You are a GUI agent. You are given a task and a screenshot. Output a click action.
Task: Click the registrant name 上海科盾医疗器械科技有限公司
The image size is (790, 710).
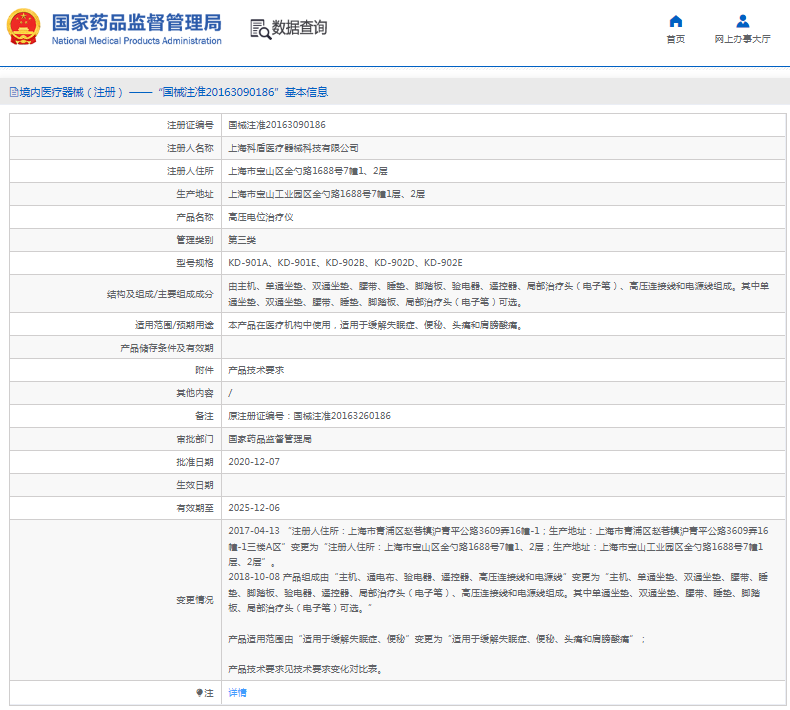click(293, 148)
